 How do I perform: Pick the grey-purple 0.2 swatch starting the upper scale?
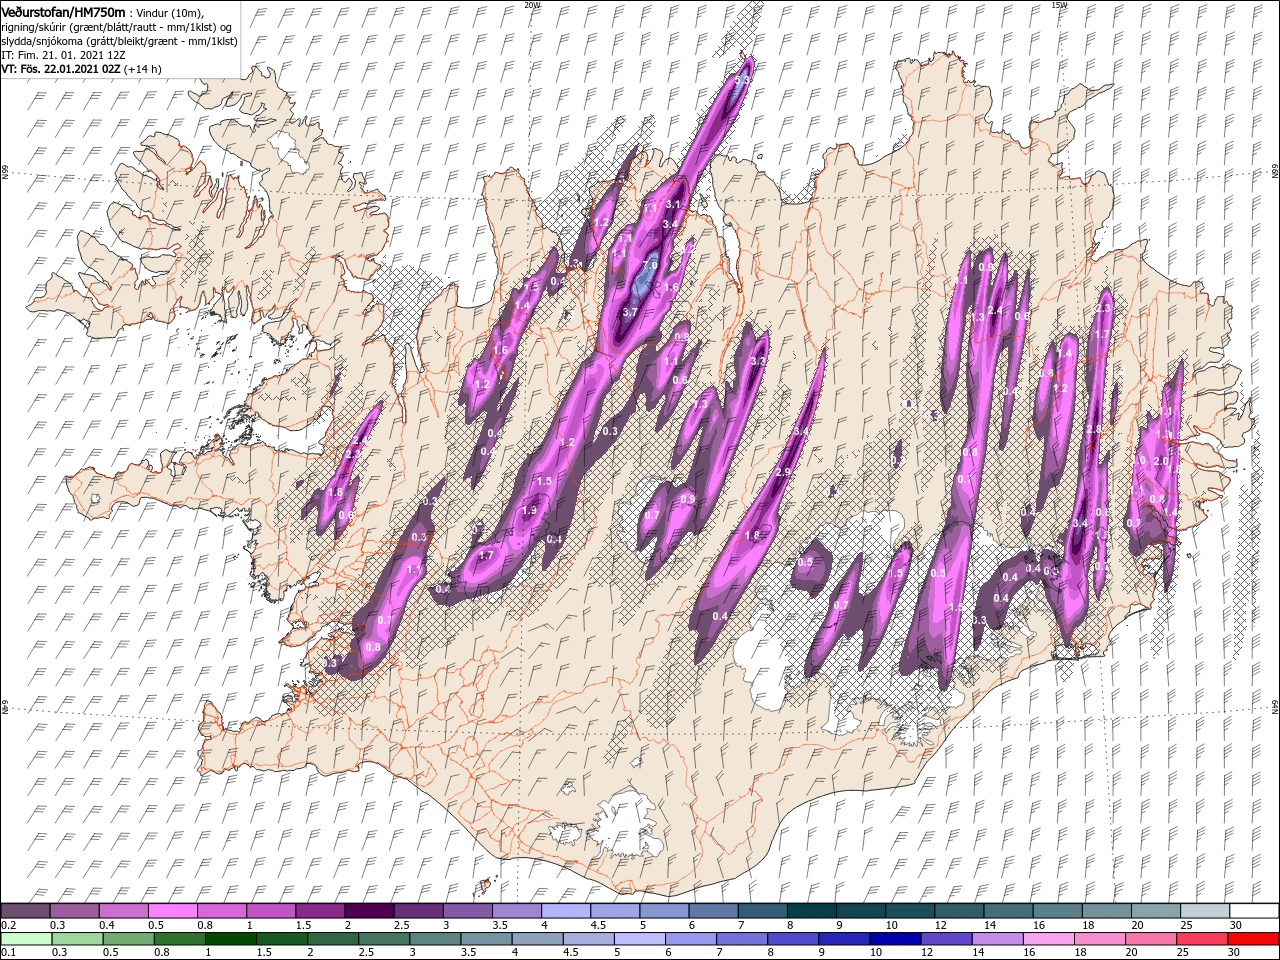point(26,911)
